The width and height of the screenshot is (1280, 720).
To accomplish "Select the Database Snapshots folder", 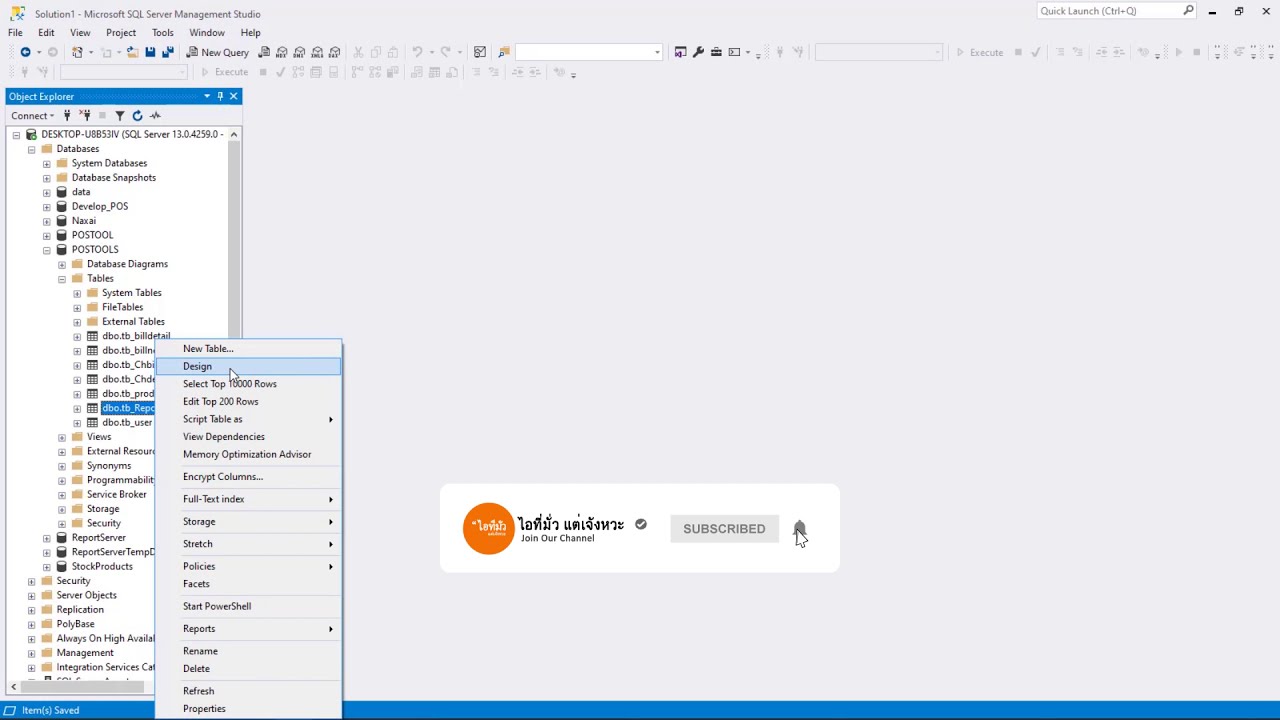I will [113, 178].
